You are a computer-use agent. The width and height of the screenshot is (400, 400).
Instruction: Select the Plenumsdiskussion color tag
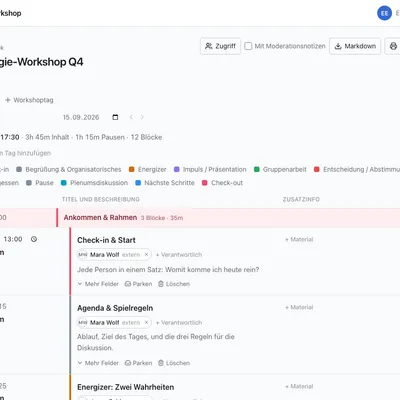[94, 183]
